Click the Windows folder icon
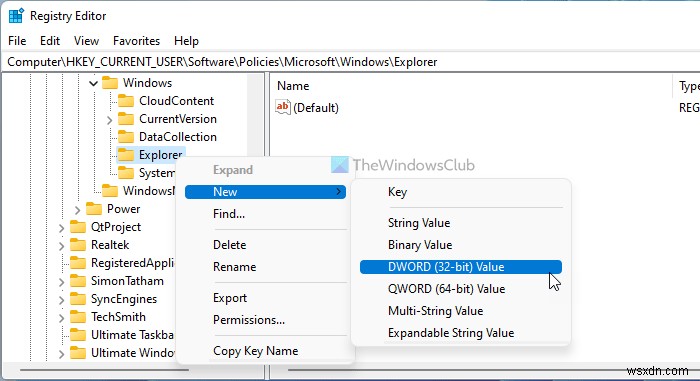Viewport: 700px width, 381px height. coord(110,83)
